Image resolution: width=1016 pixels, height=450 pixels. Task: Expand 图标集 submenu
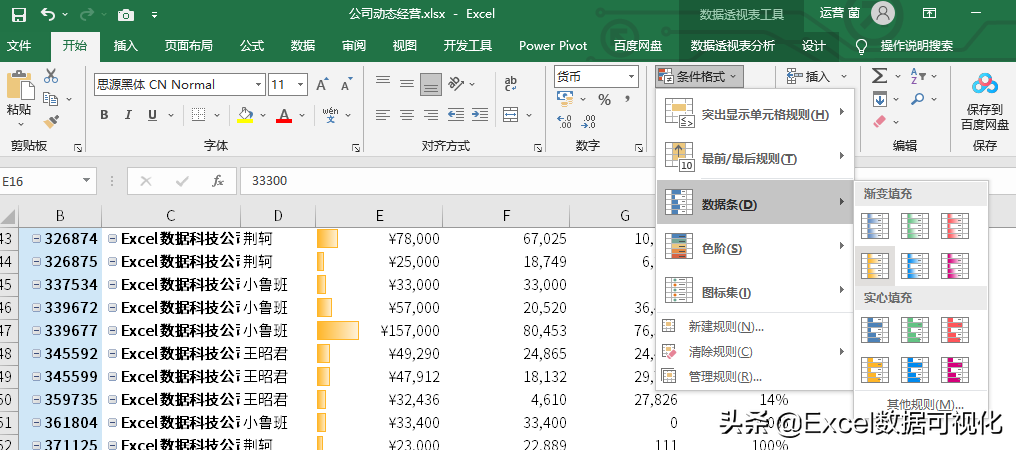coord(754,292)
